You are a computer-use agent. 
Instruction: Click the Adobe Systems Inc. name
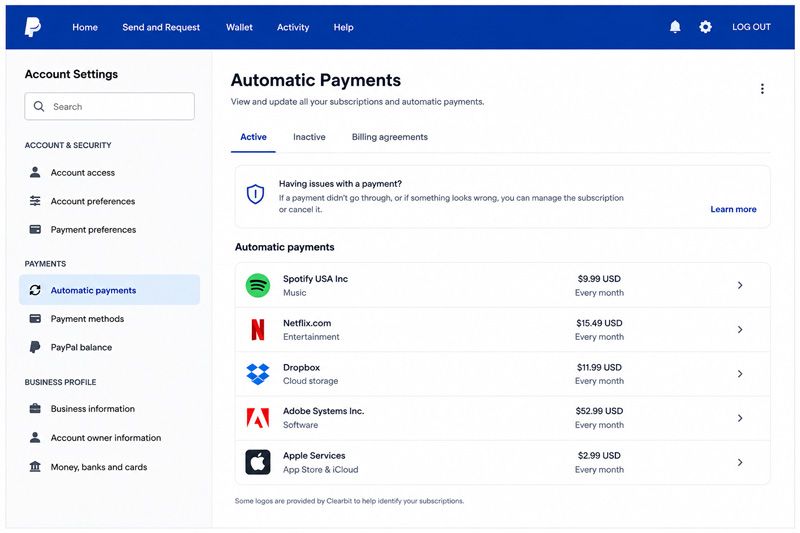click(323, 411)
